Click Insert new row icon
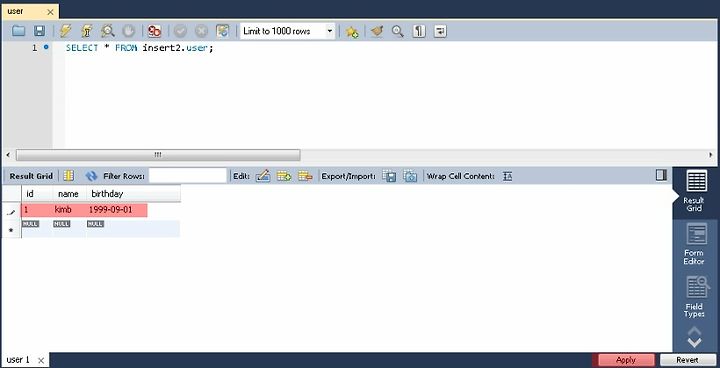This screenshot has height=368, width=720. (284, 176)
